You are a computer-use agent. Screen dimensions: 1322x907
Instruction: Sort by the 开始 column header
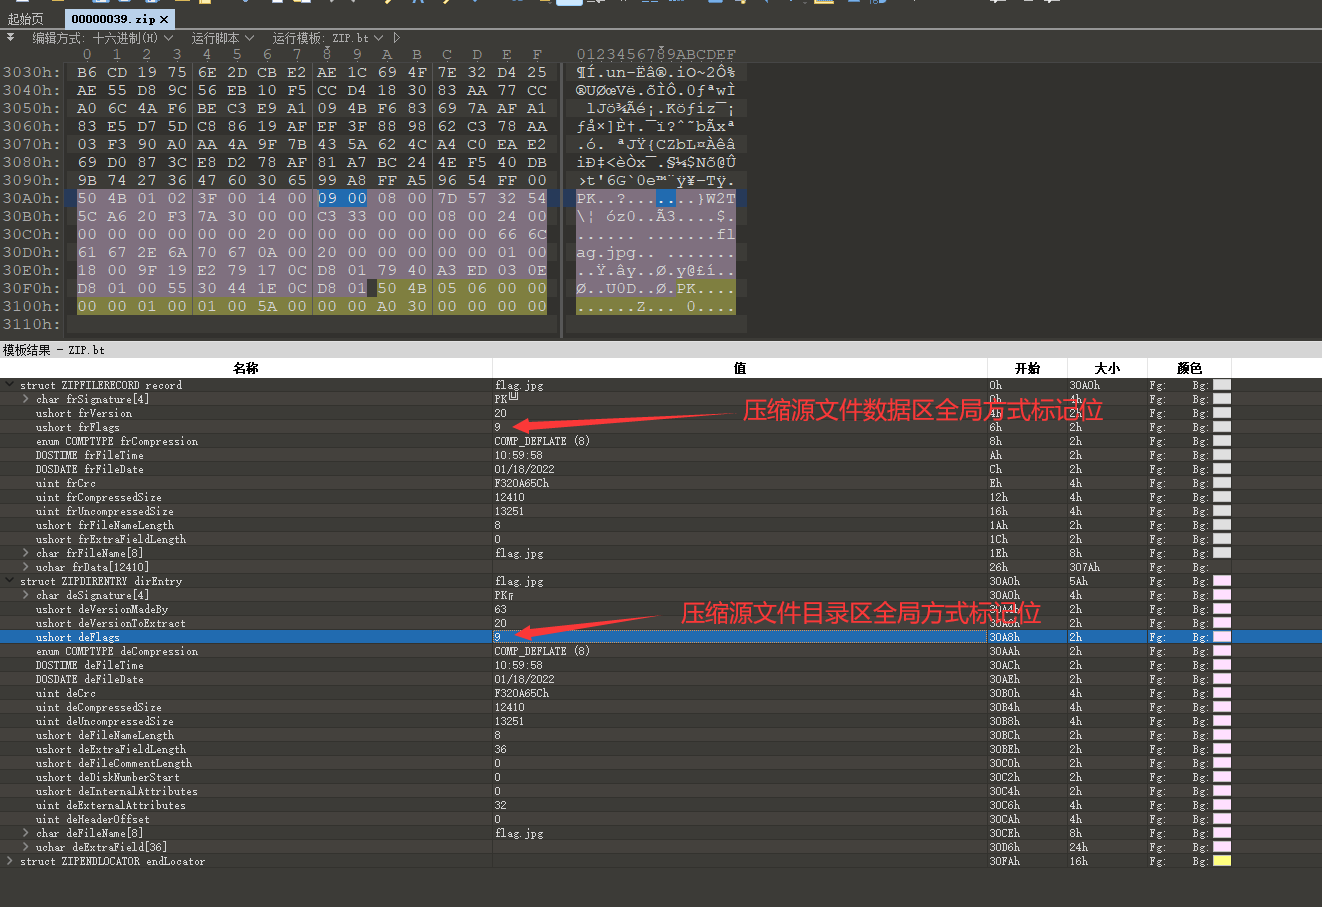coord(1027,368)
